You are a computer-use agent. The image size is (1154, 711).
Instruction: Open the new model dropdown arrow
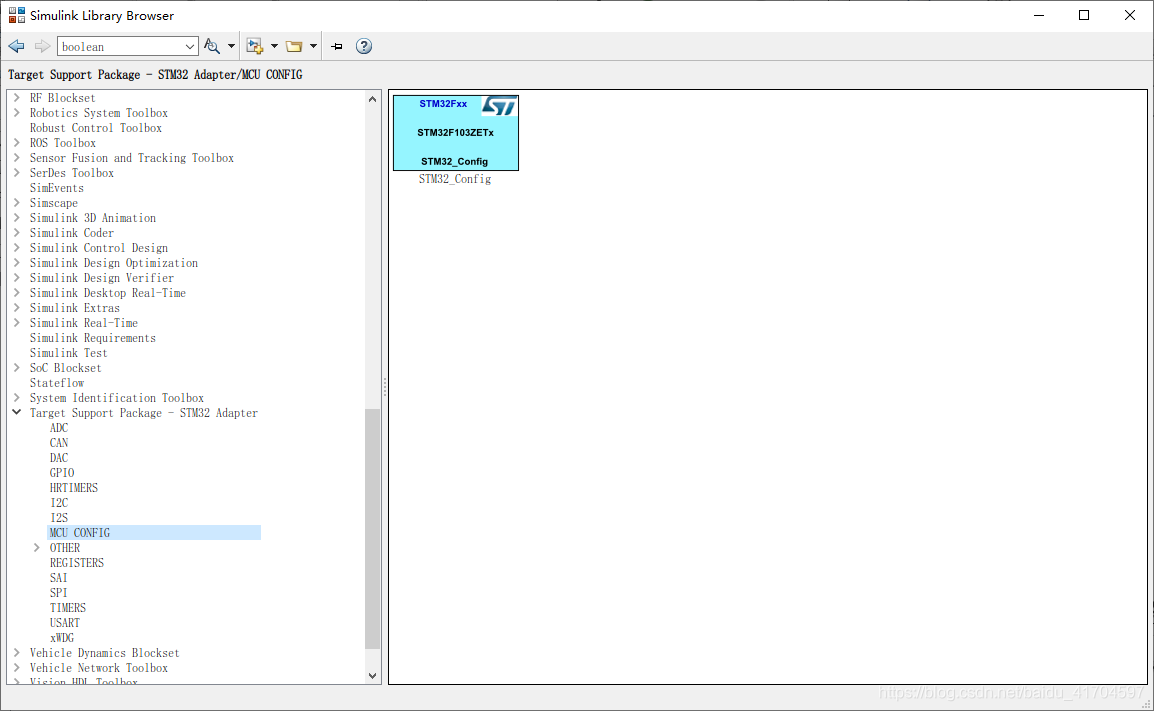tap(274, 46)
